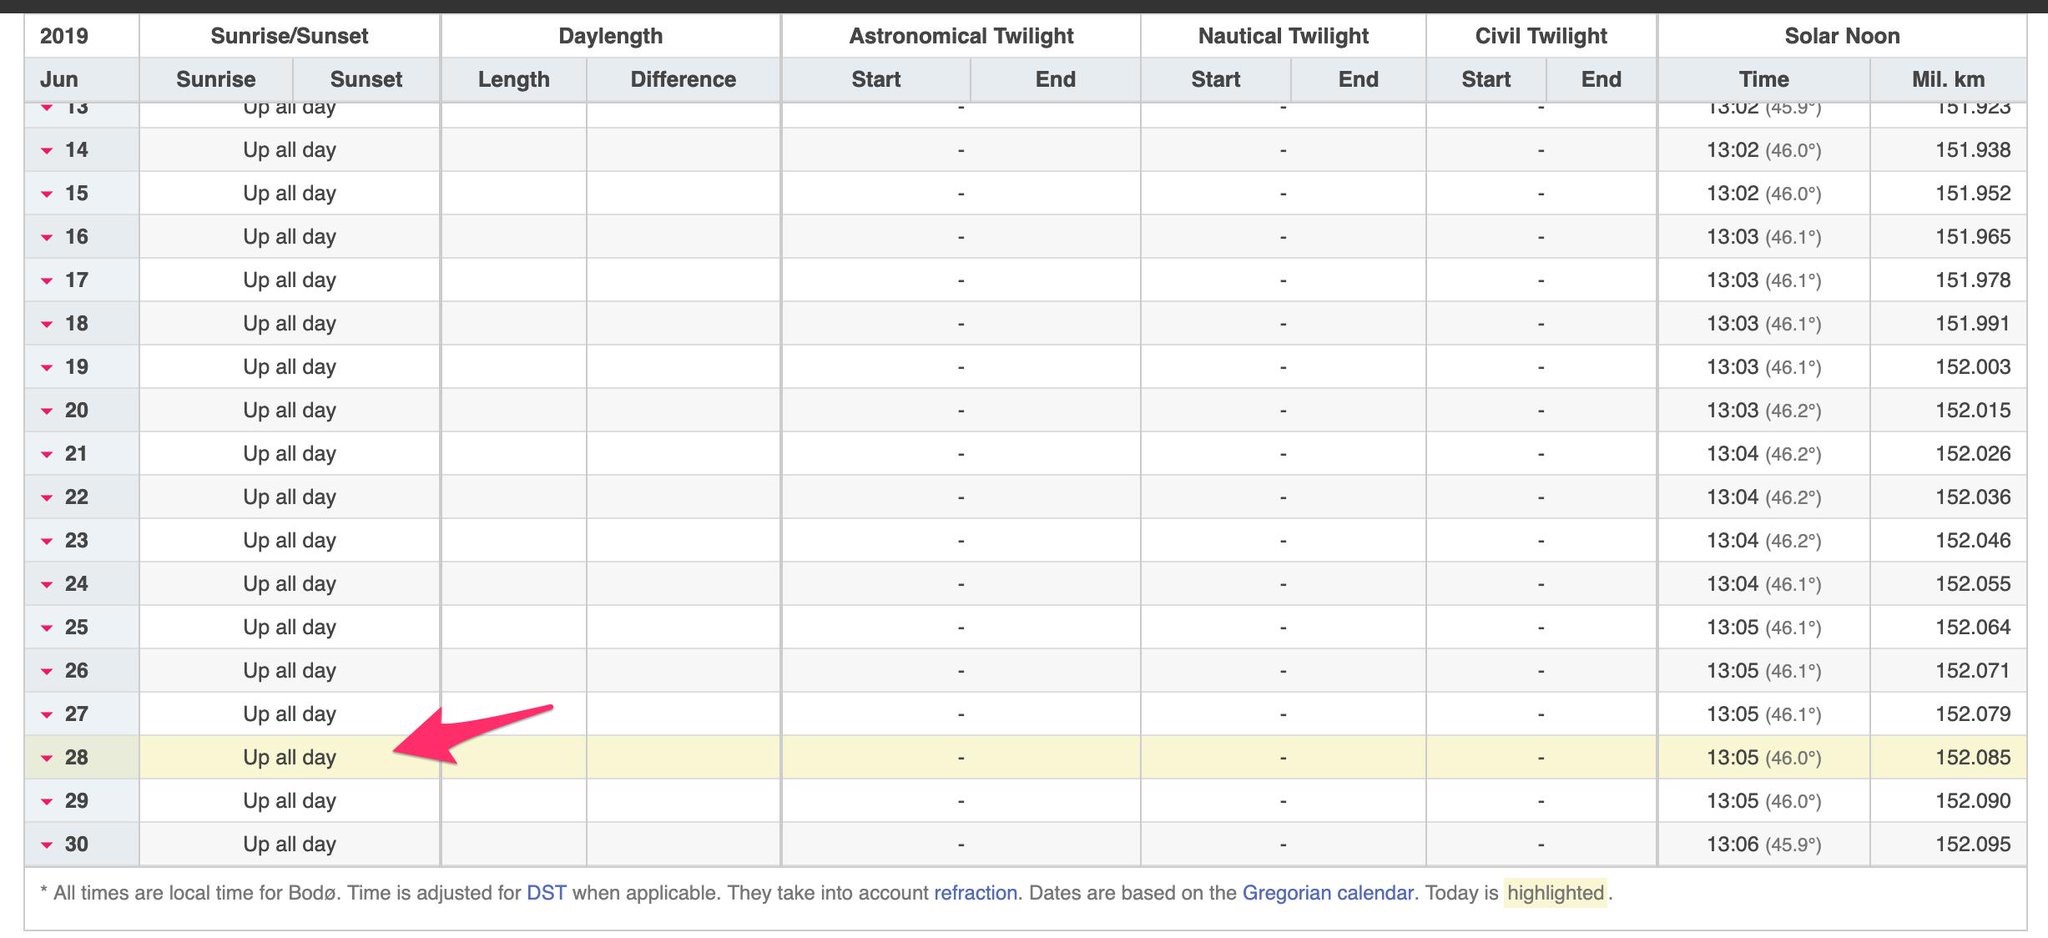Click the Sunrise column header
The image size is (2048, 938).
pyautogui.click(x=216, y=79)
